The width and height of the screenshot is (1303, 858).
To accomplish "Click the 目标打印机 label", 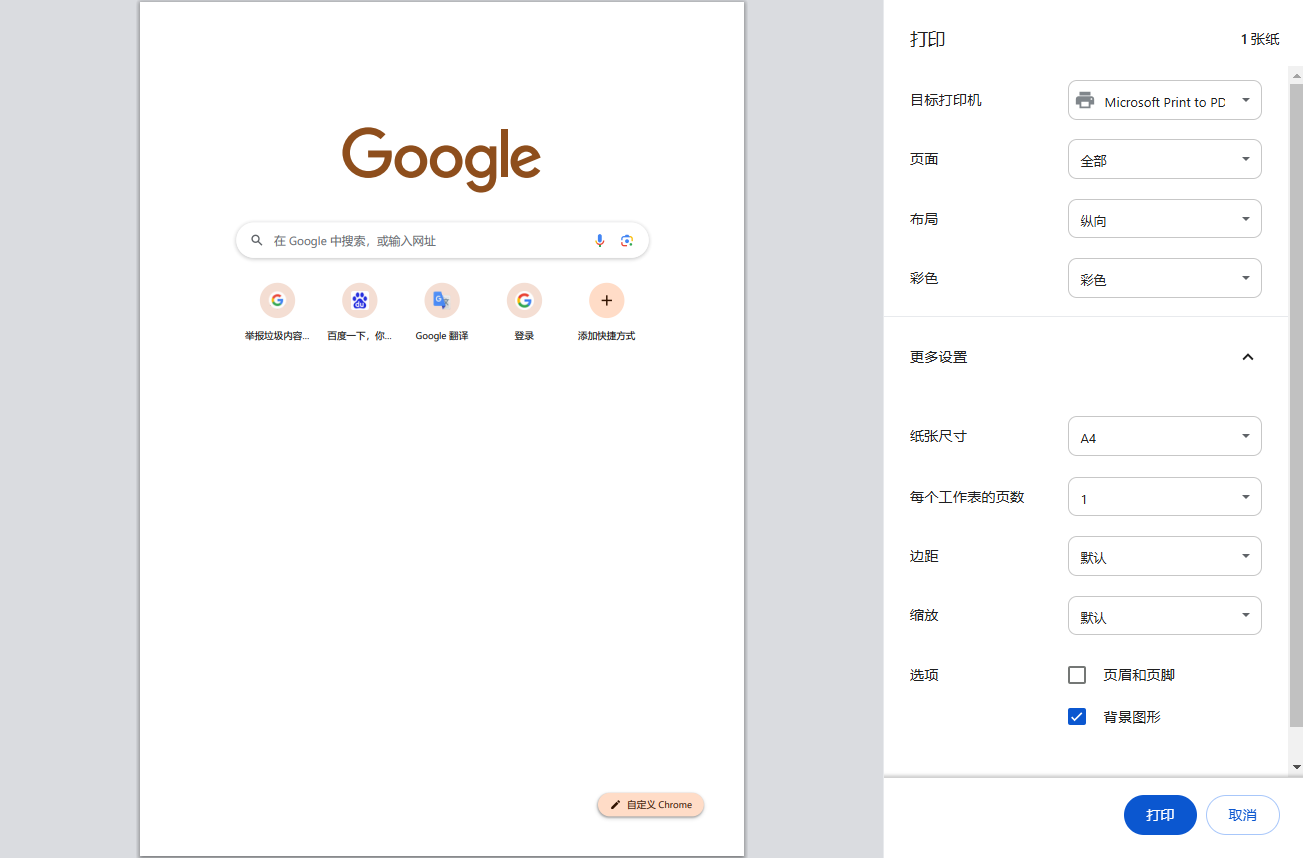I will point(946,100).
